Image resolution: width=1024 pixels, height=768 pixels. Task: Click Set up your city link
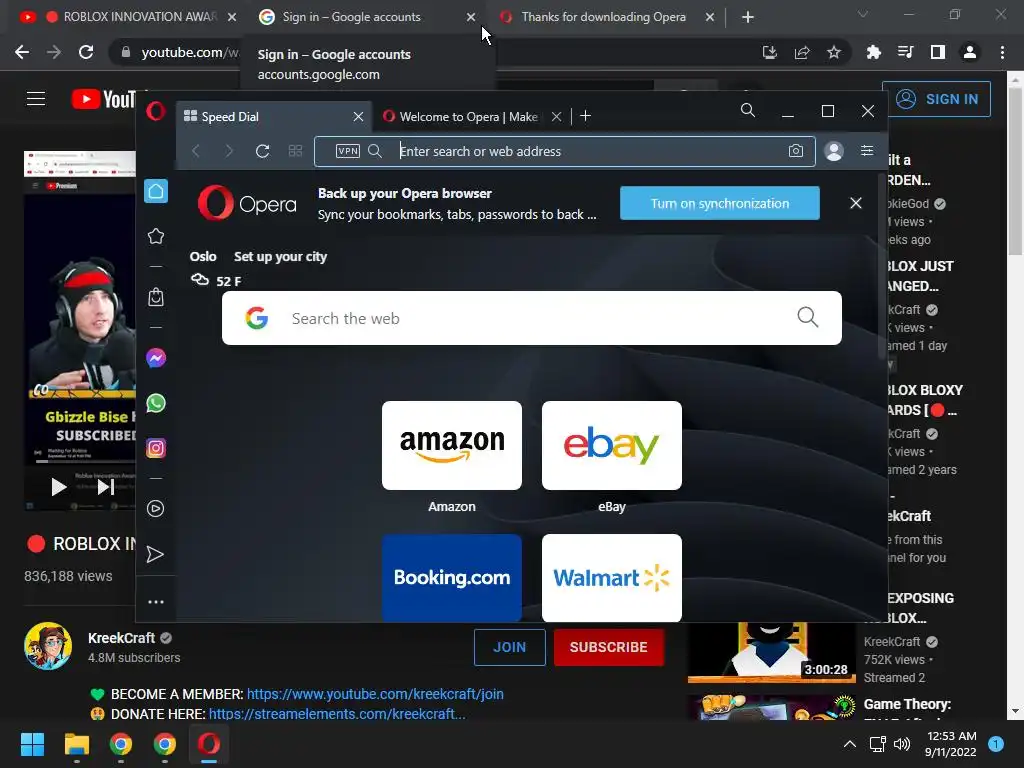pyautogui.click(x=280, y=257)
